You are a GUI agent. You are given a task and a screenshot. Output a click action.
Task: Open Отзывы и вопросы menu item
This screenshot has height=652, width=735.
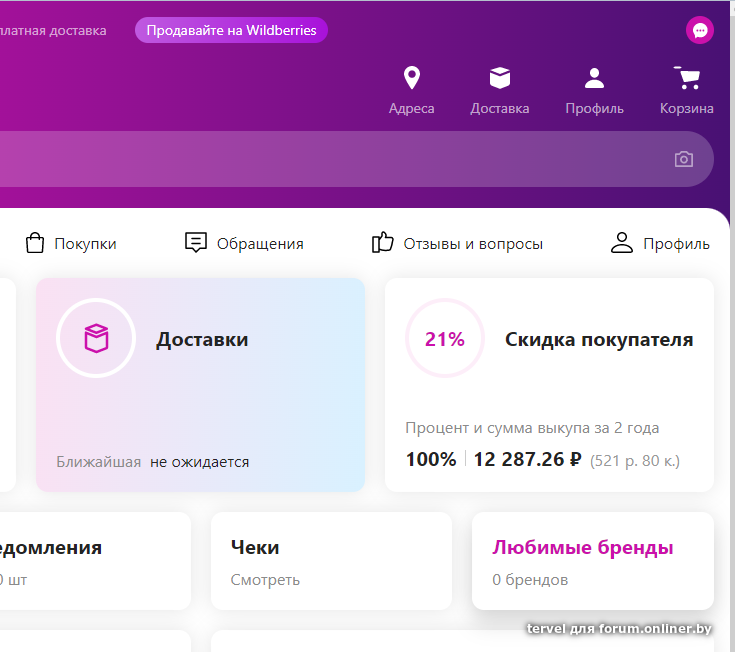473,244
